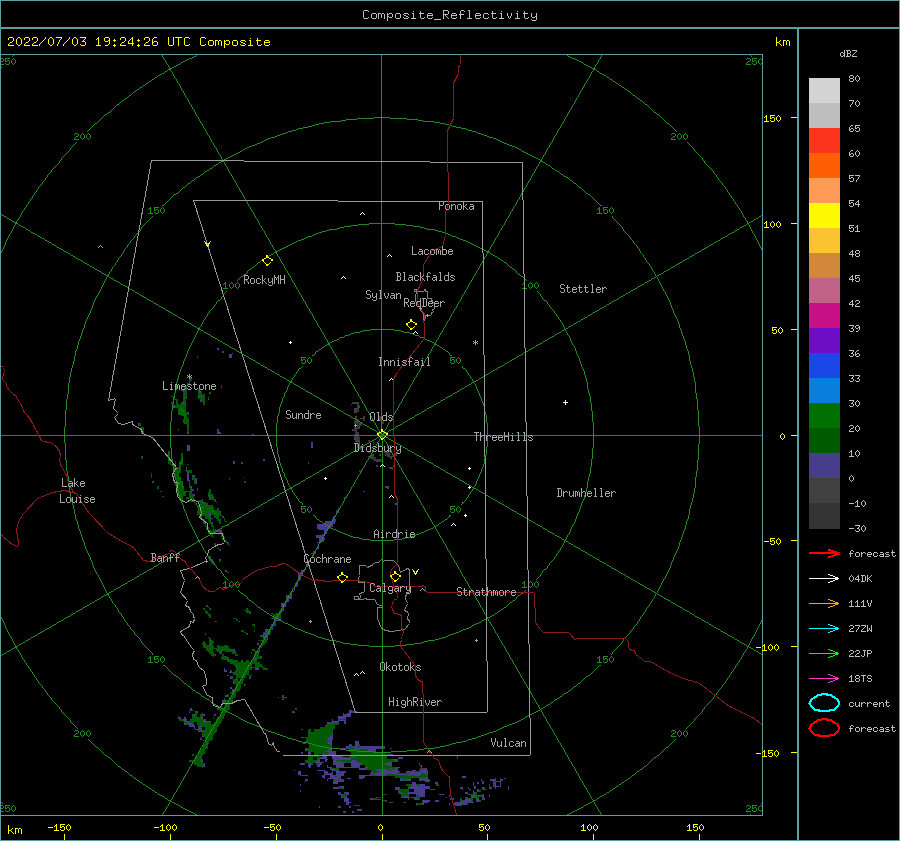Click the Sylvan label
The width and height of the screenshot is (900, 841).
[383, 295]
